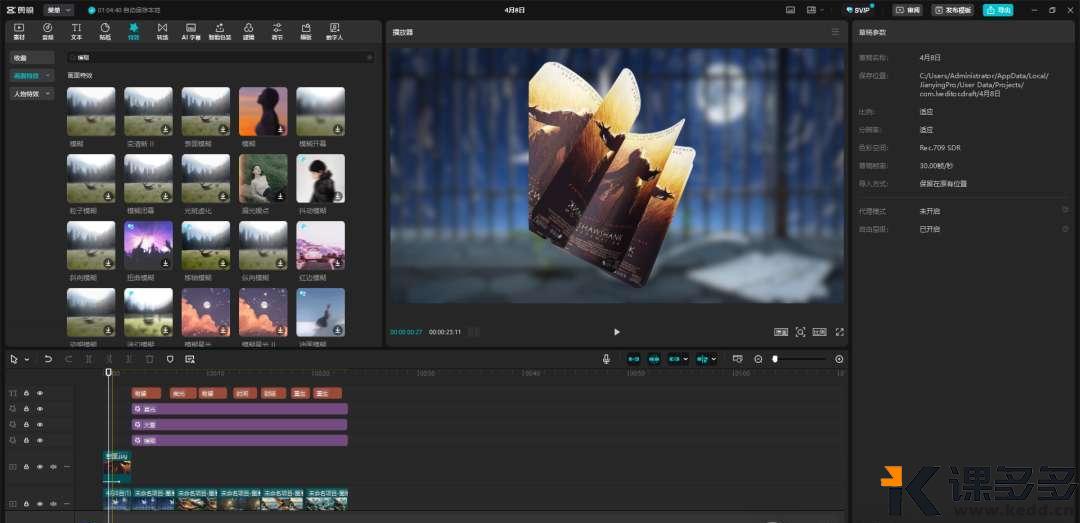1080x523 pixels.
Task: Select the top purple effect clip
Action: [x=240, y=409]
